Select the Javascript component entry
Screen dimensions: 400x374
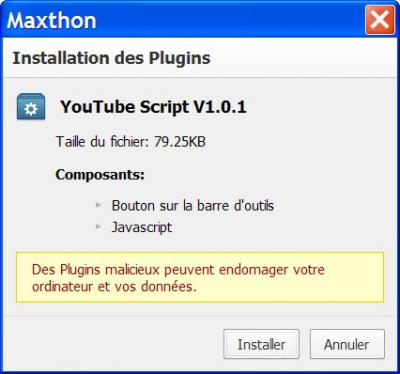tap(142, 227)
